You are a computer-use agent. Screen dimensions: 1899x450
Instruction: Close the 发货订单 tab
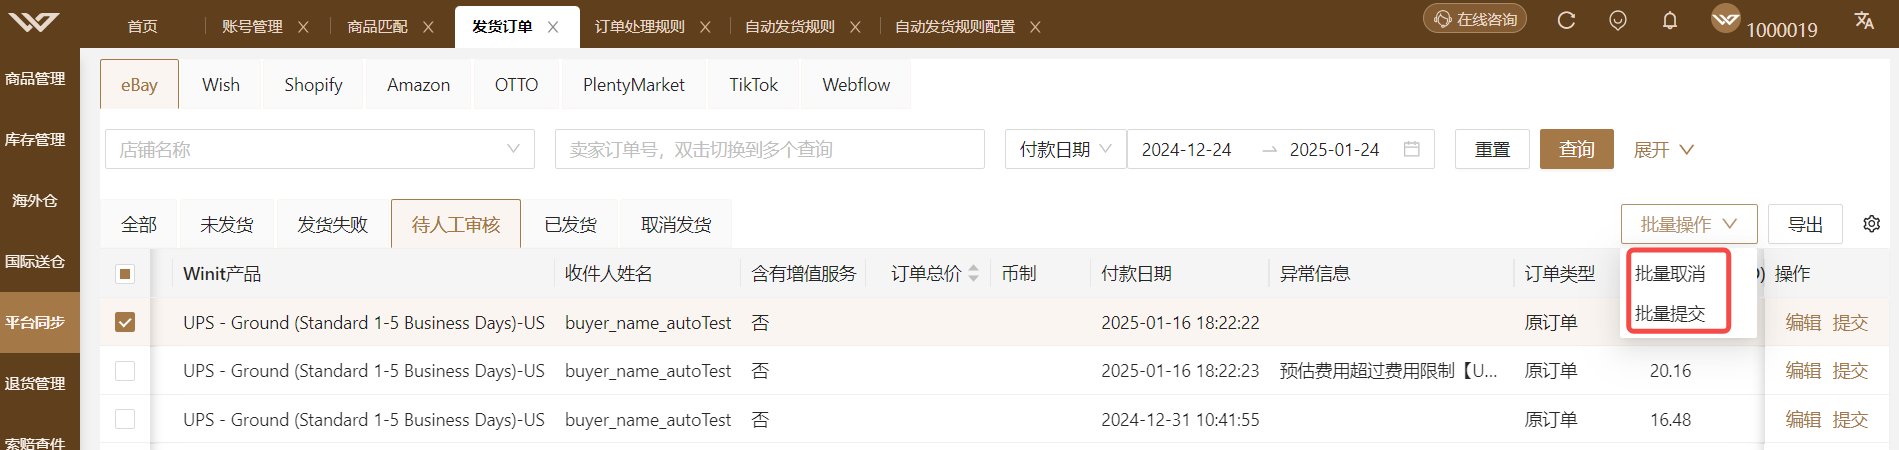(x=553, y=27)
